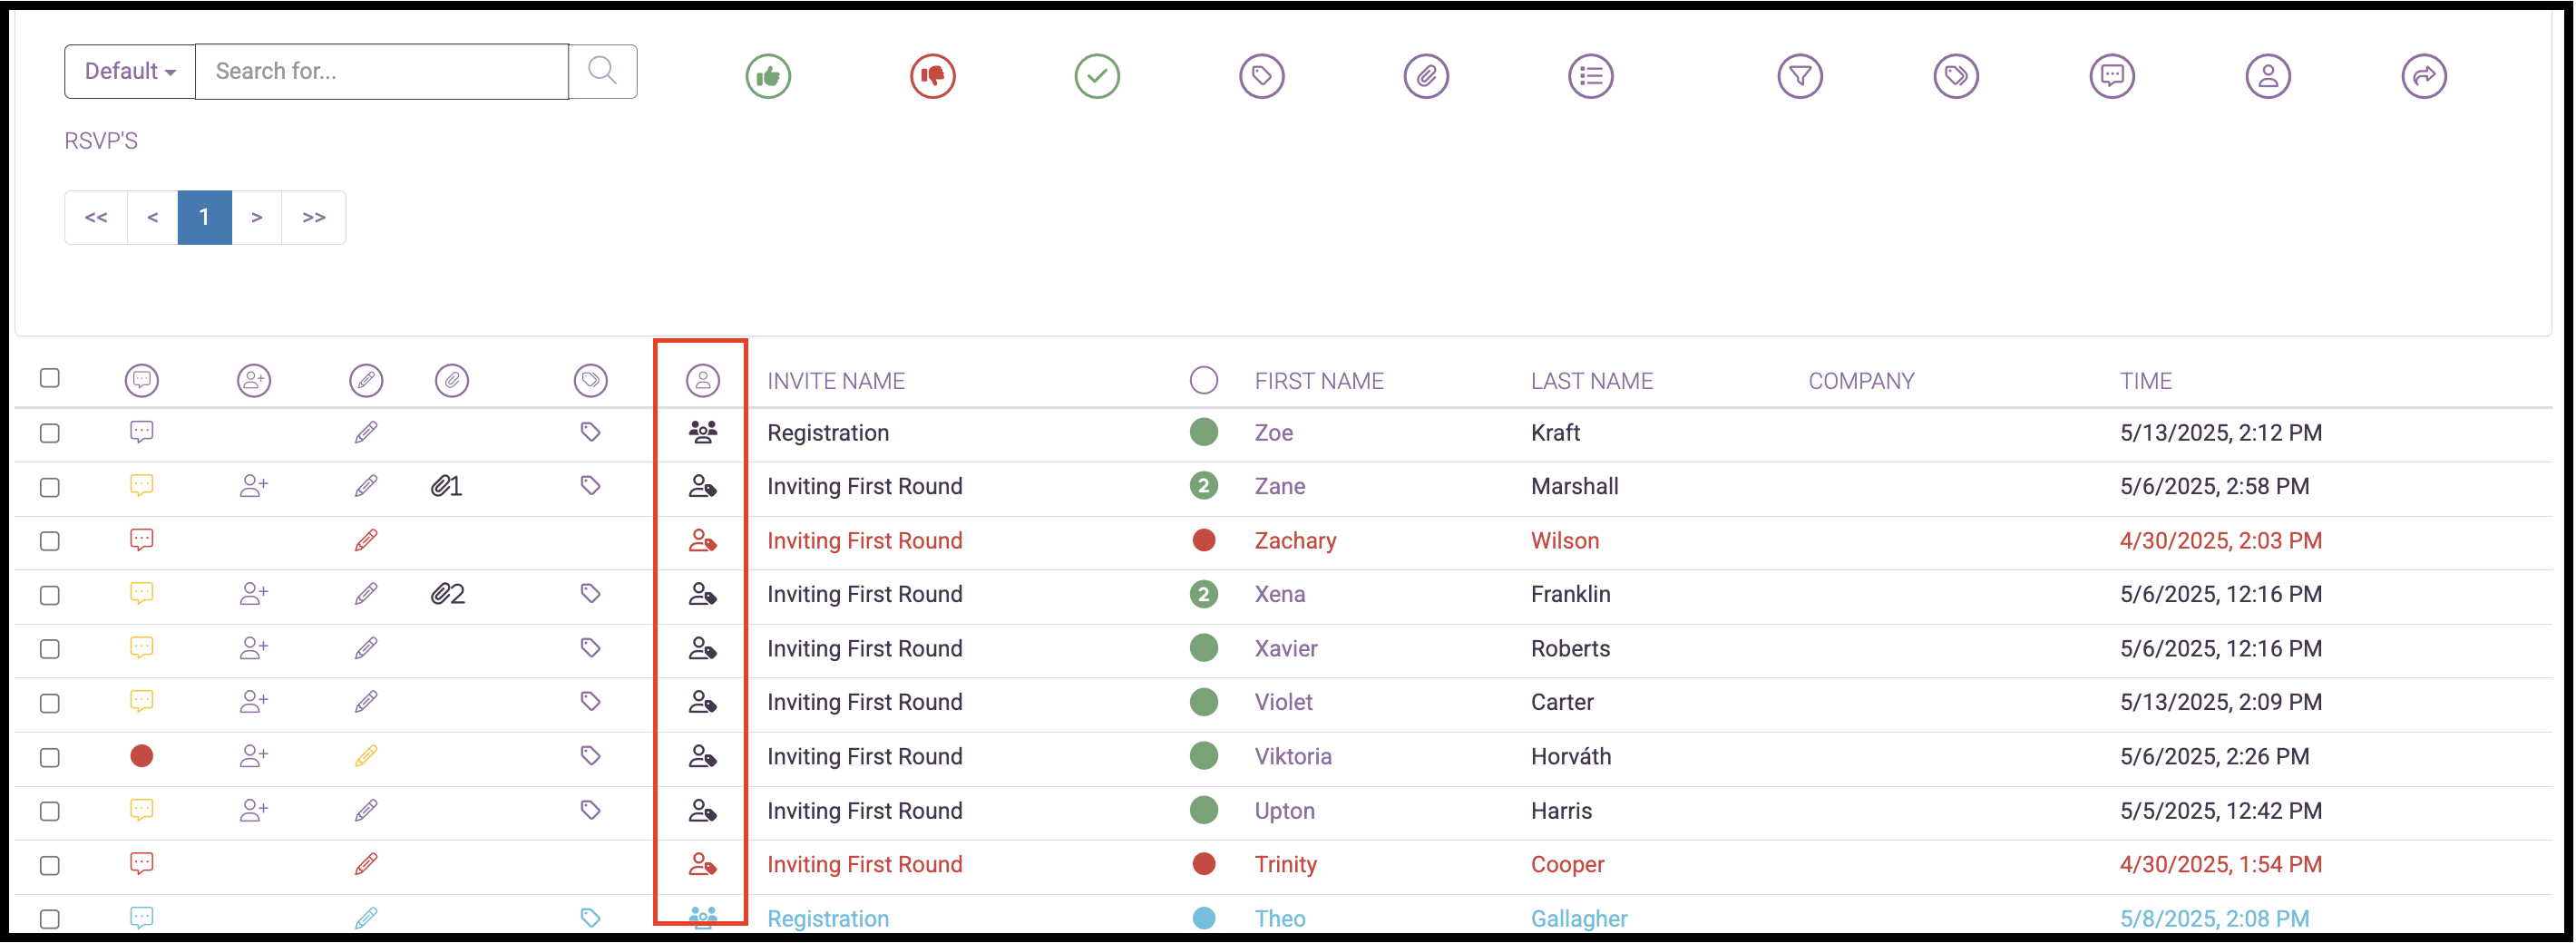Sort by COMPANY column header
The image size is (2576, 943).
[1861, 381]
